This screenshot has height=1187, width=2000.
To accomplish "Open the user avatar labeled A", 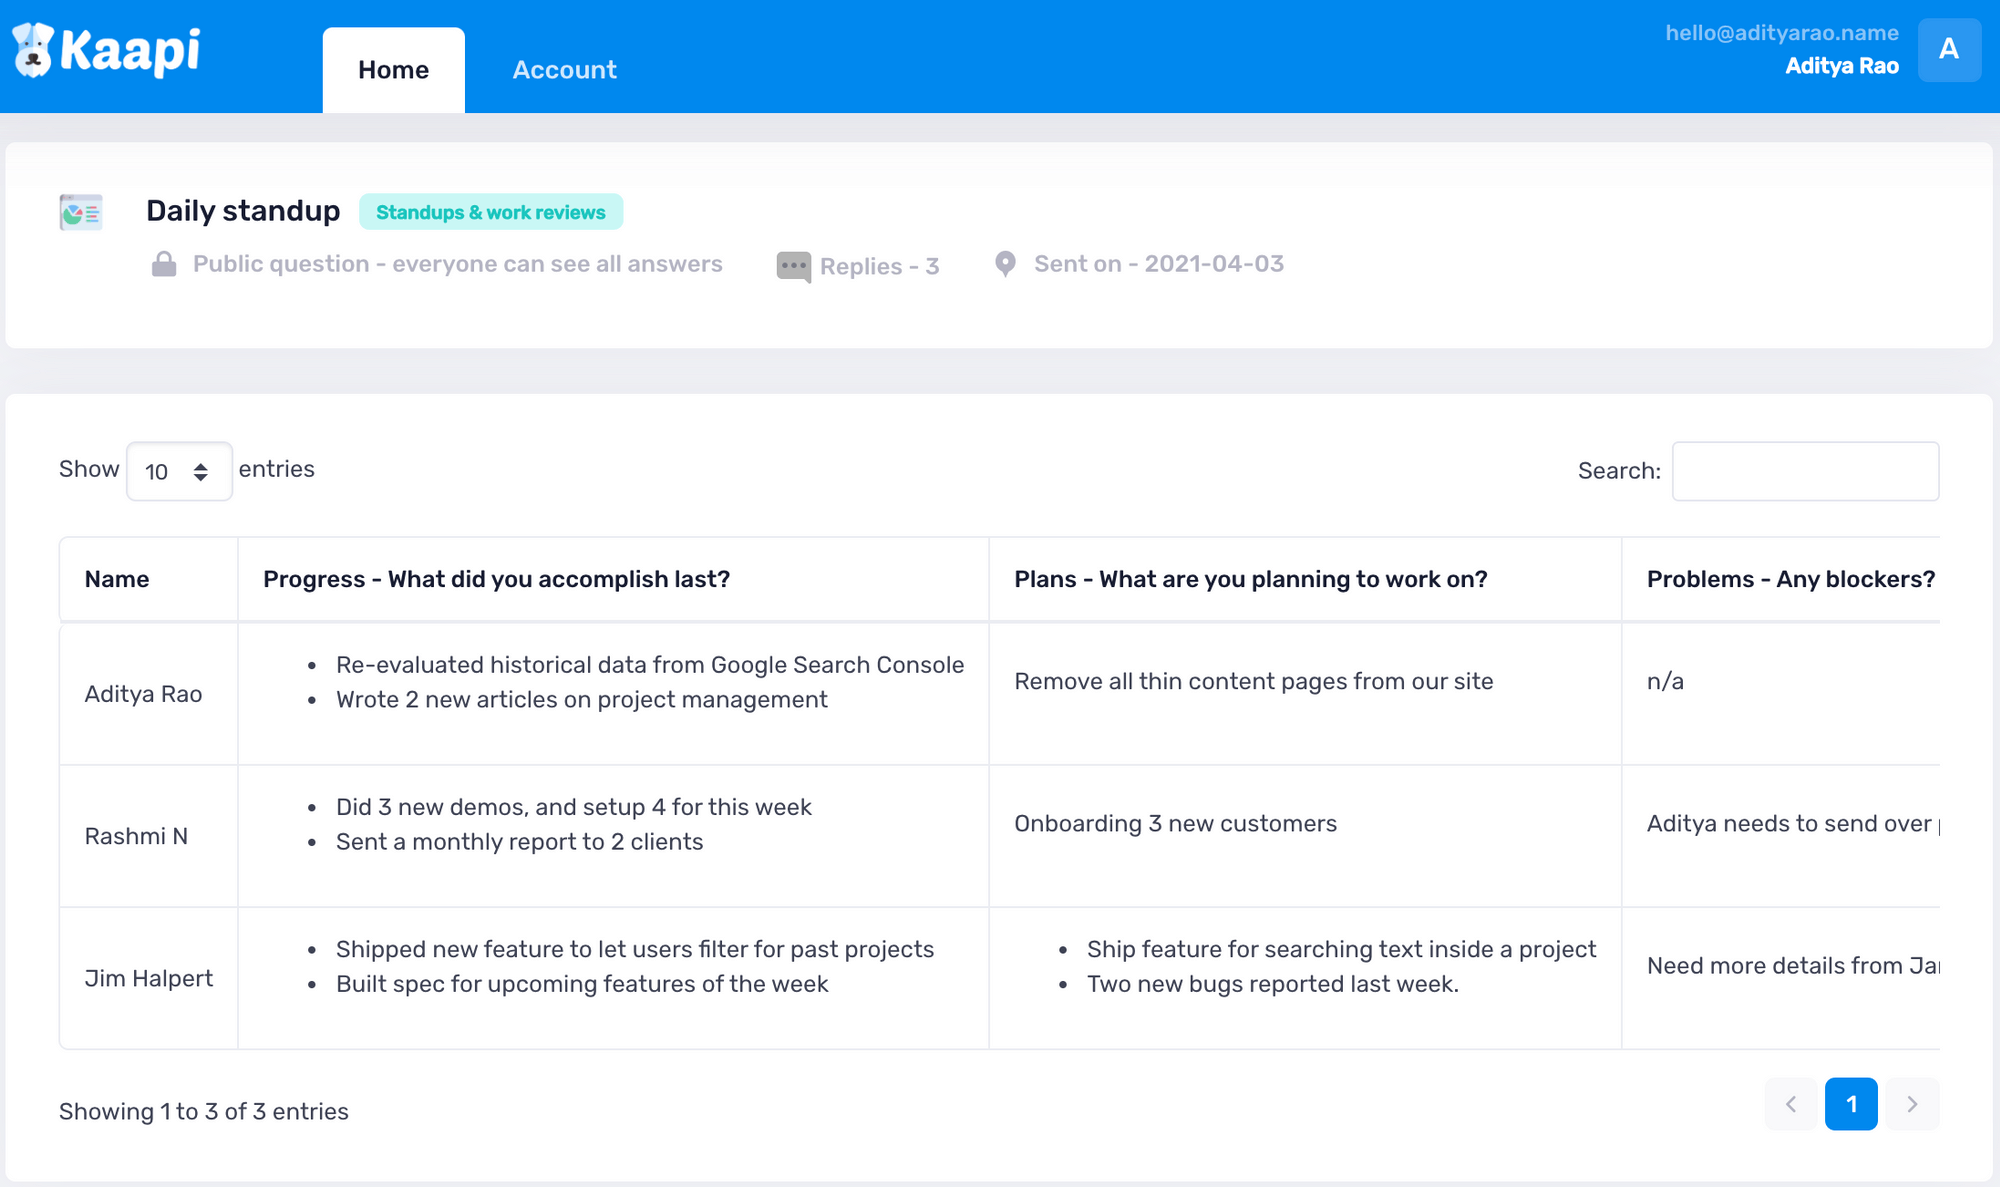I will pyautogui.click(x=1948, y=49).
